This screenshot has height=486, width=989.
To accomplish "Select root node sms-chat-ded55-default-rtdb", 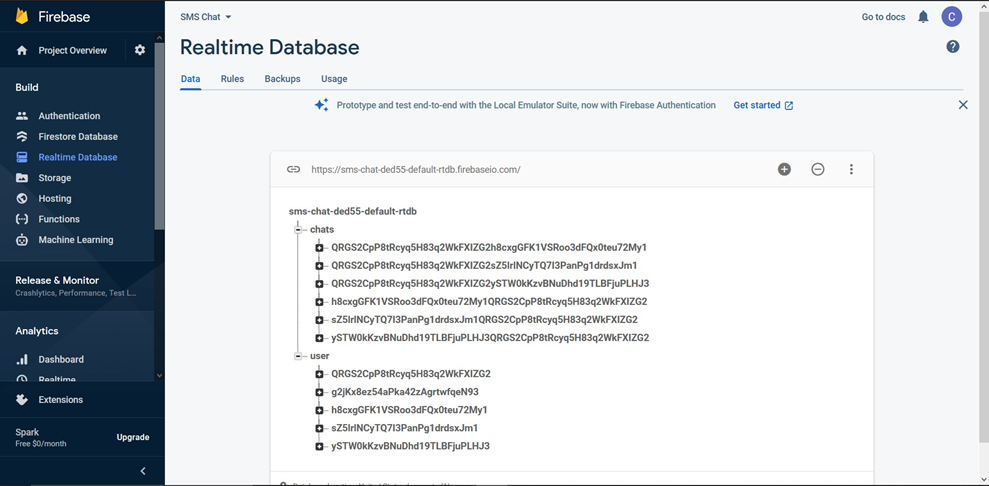I will click(353, 212).
